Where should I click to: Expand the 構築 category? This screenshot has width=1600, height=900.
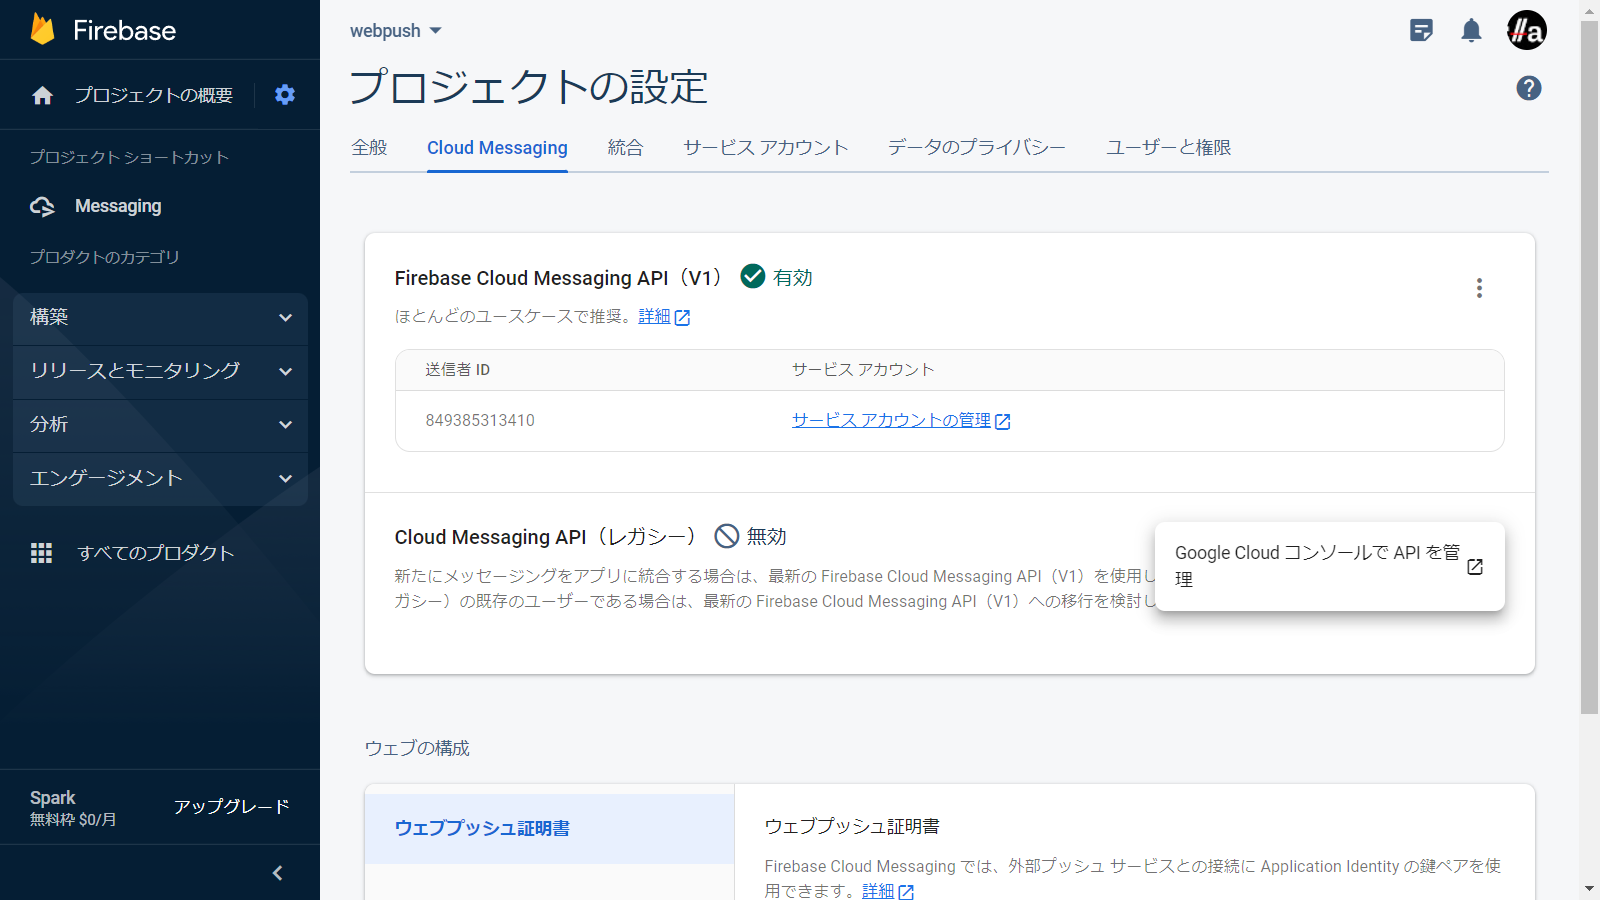point(160,317)
